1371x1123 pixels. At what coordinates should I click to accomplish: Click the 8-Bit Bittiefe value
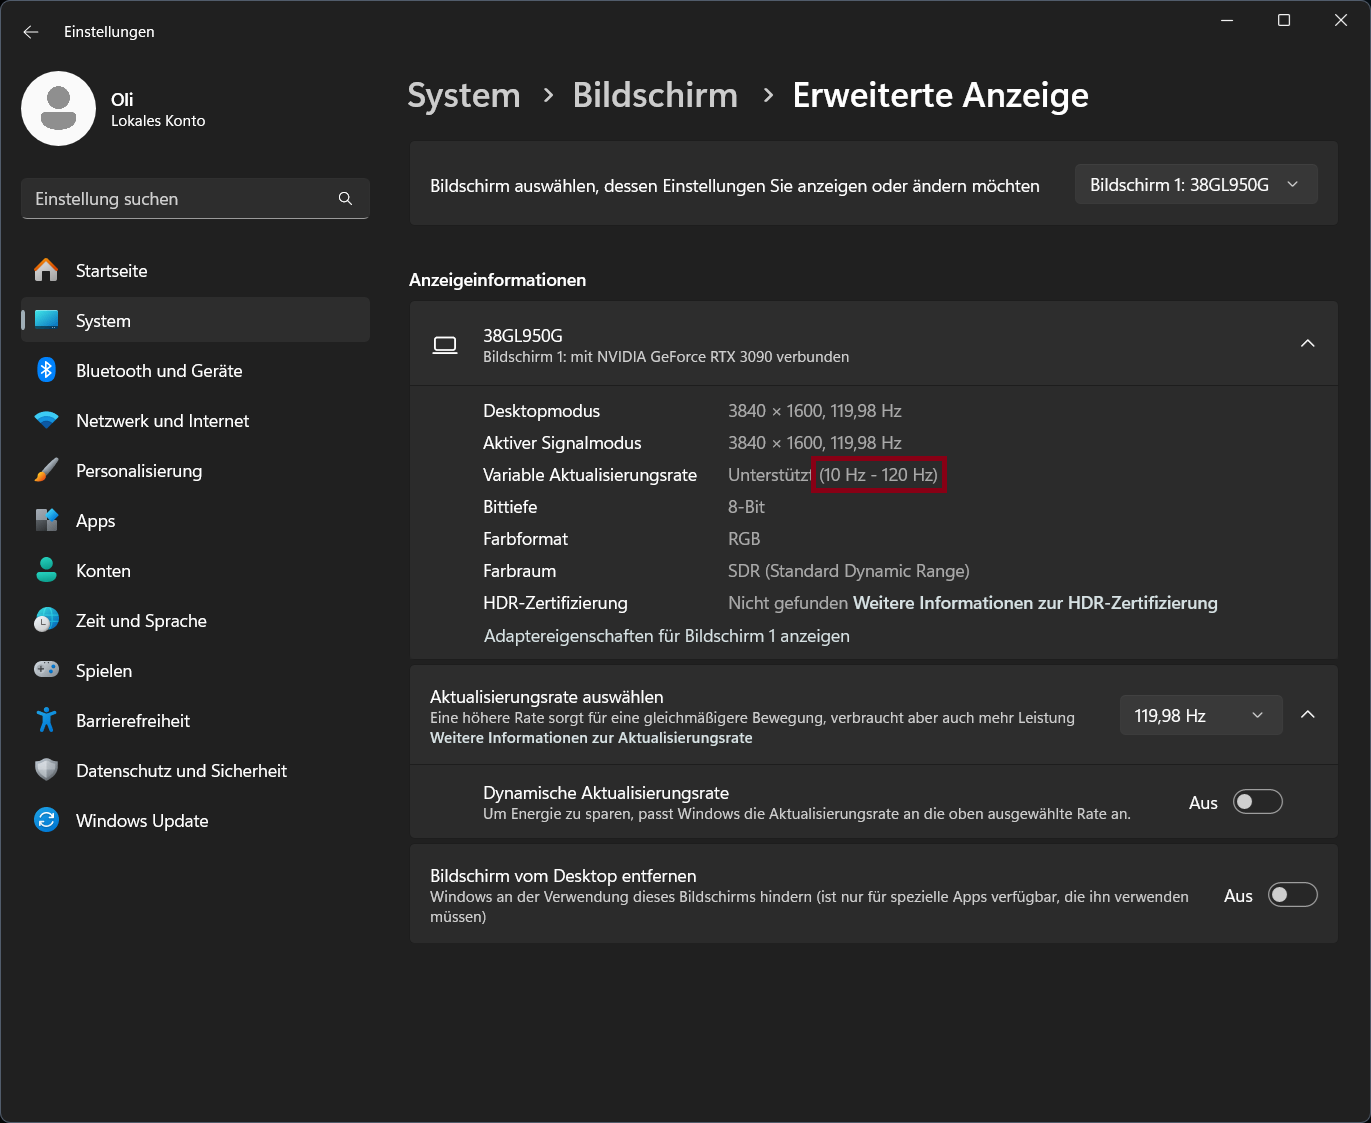point(746,507)
